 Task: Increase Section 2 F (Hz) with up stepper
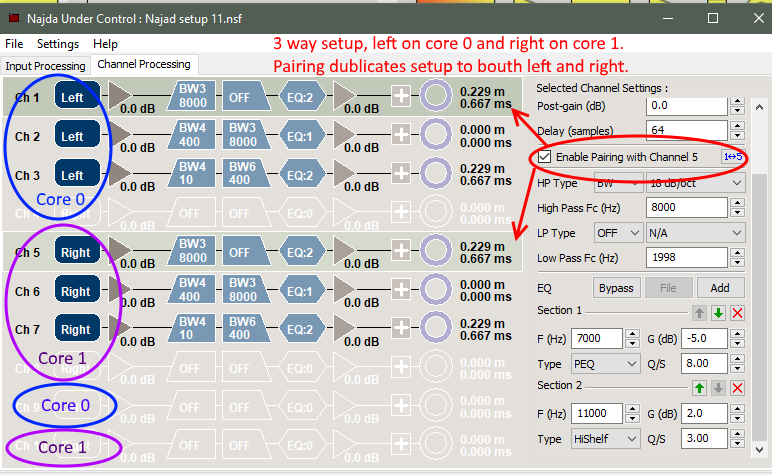pos(632,409)
